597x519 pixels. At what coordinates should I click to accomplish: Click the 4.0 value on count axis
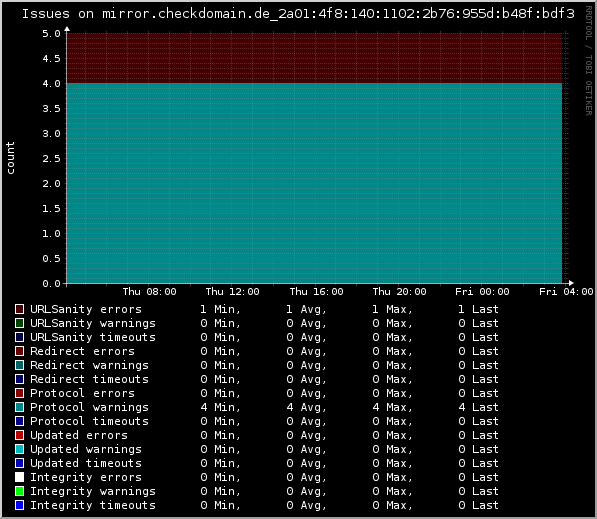(51, 83)
